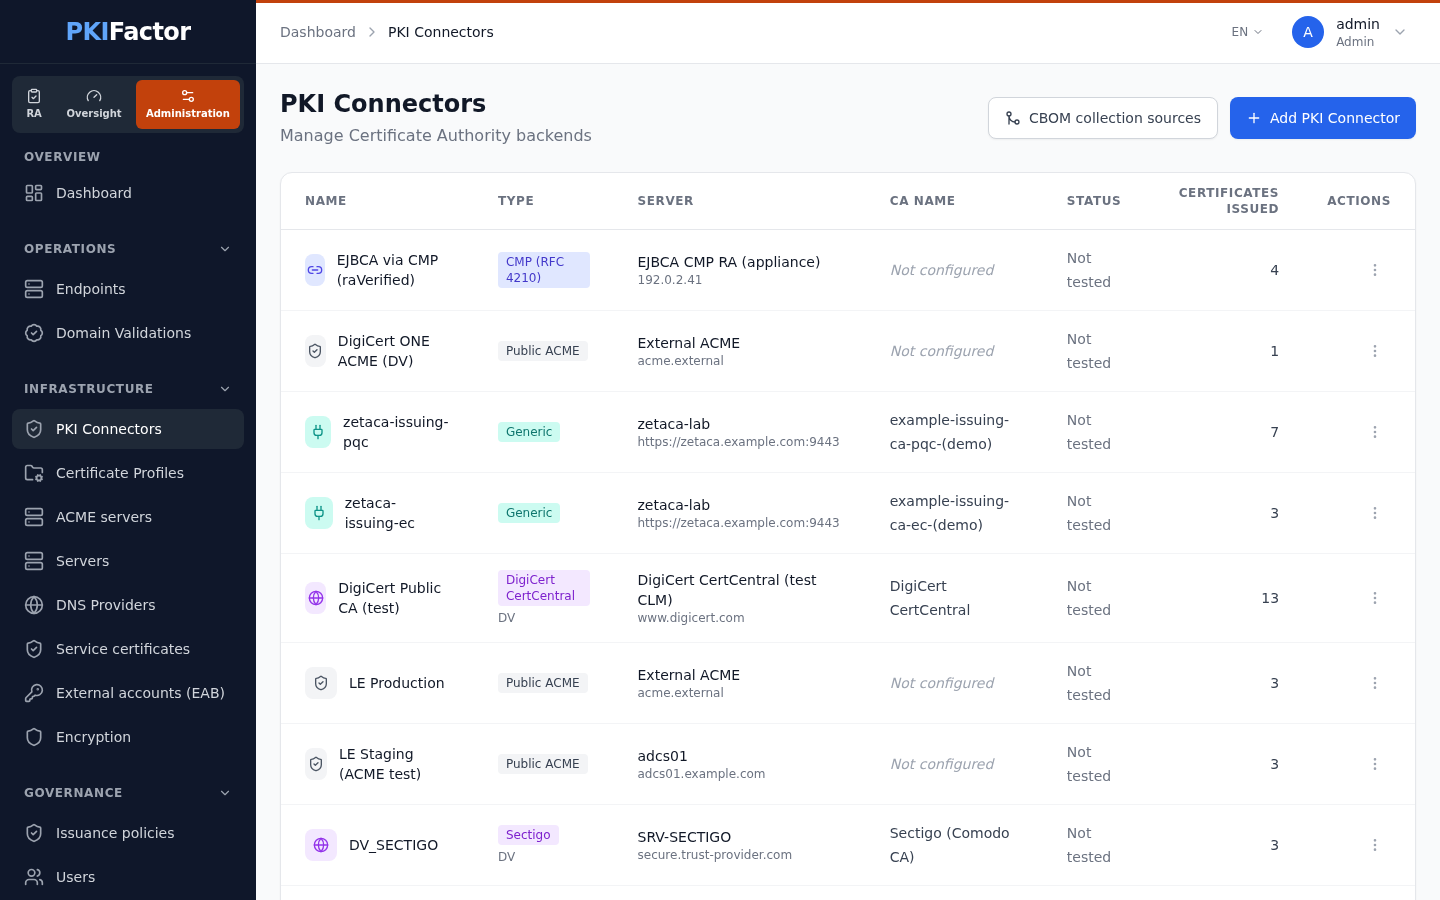Click the LE Staging shield icon
The height and width of the screenshot is (900, 1440).
point(316,764)
